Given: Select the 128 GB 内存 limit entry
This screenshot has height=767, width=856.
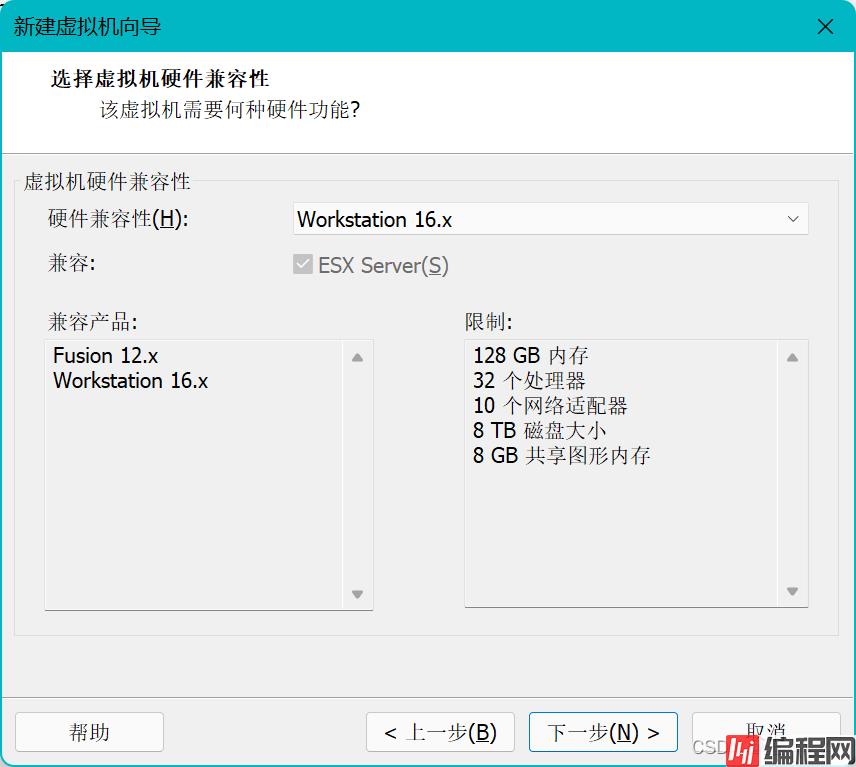Looking at the screenshot, I should click(x=531, y=355).
